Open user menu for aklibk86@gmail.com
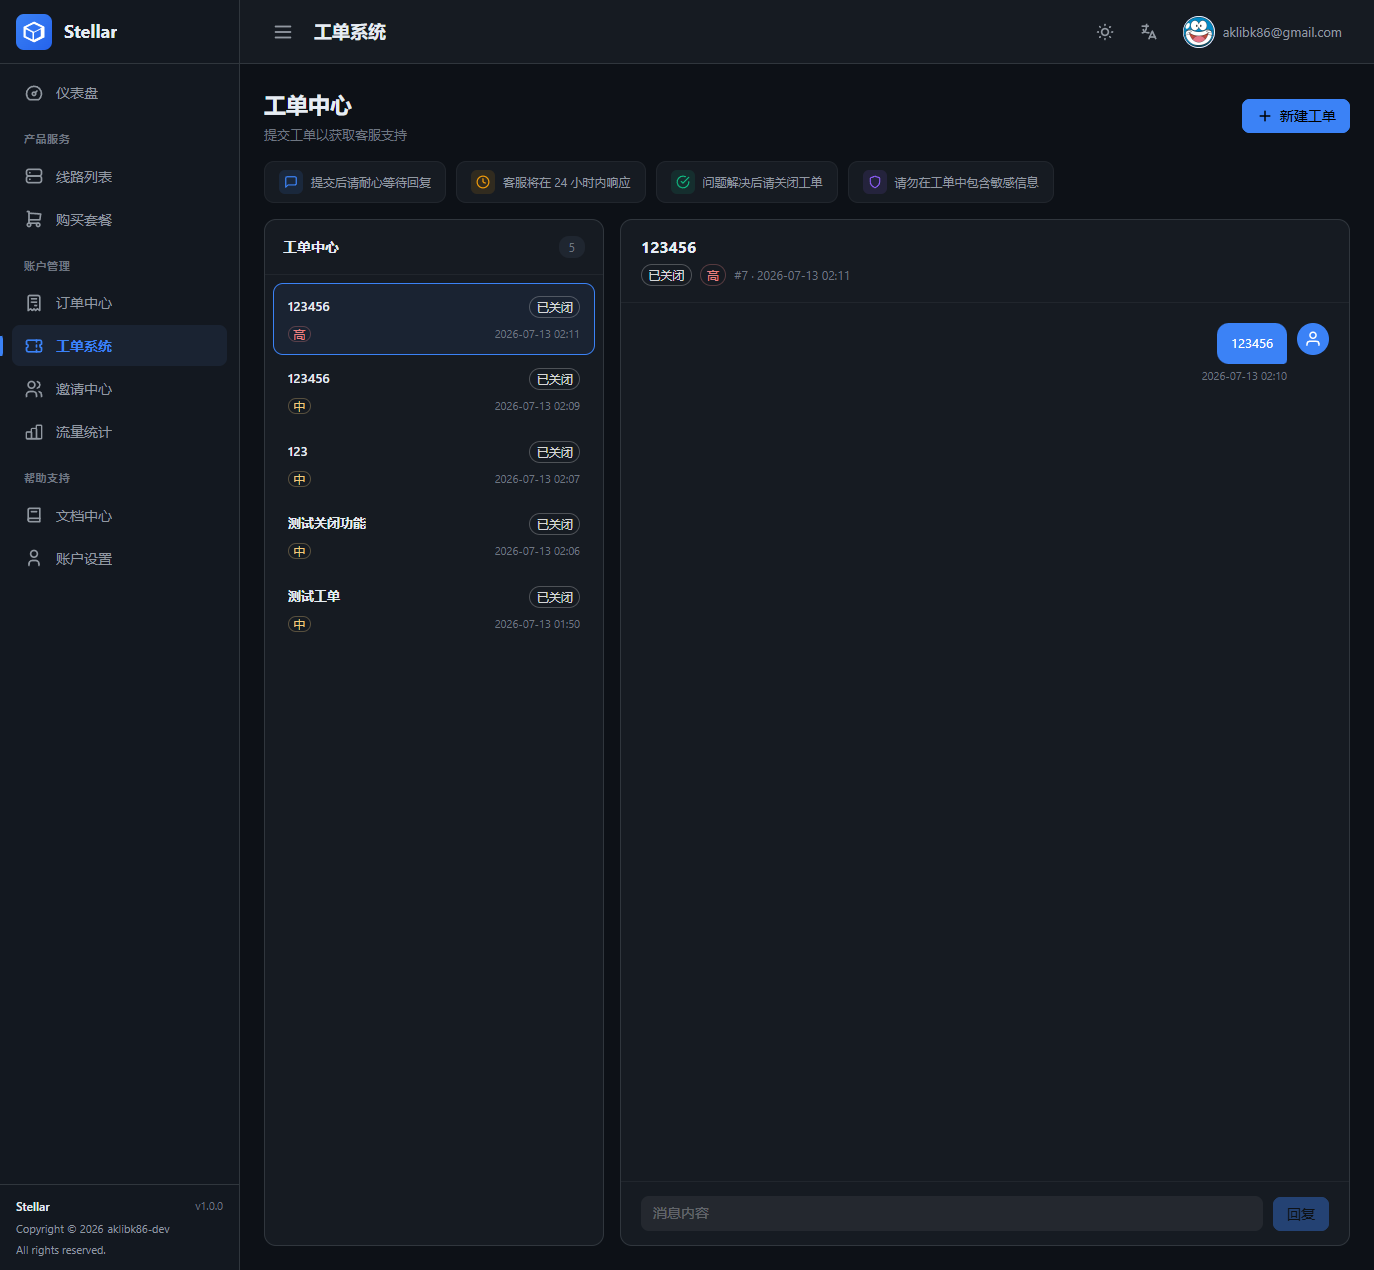Screen dimensions: 1374x1270 tap(1263, 32)
